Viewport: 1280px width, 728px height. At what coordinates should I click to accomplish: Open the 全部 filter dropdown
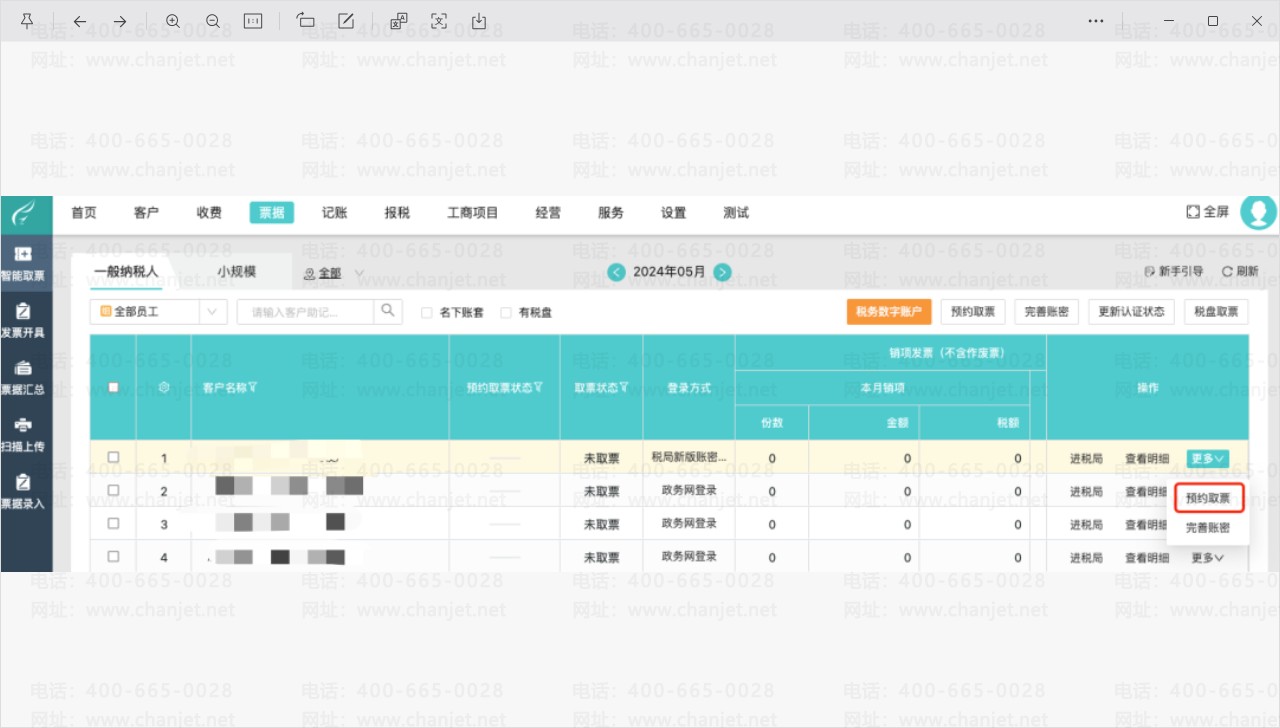(x=333, y=273)
